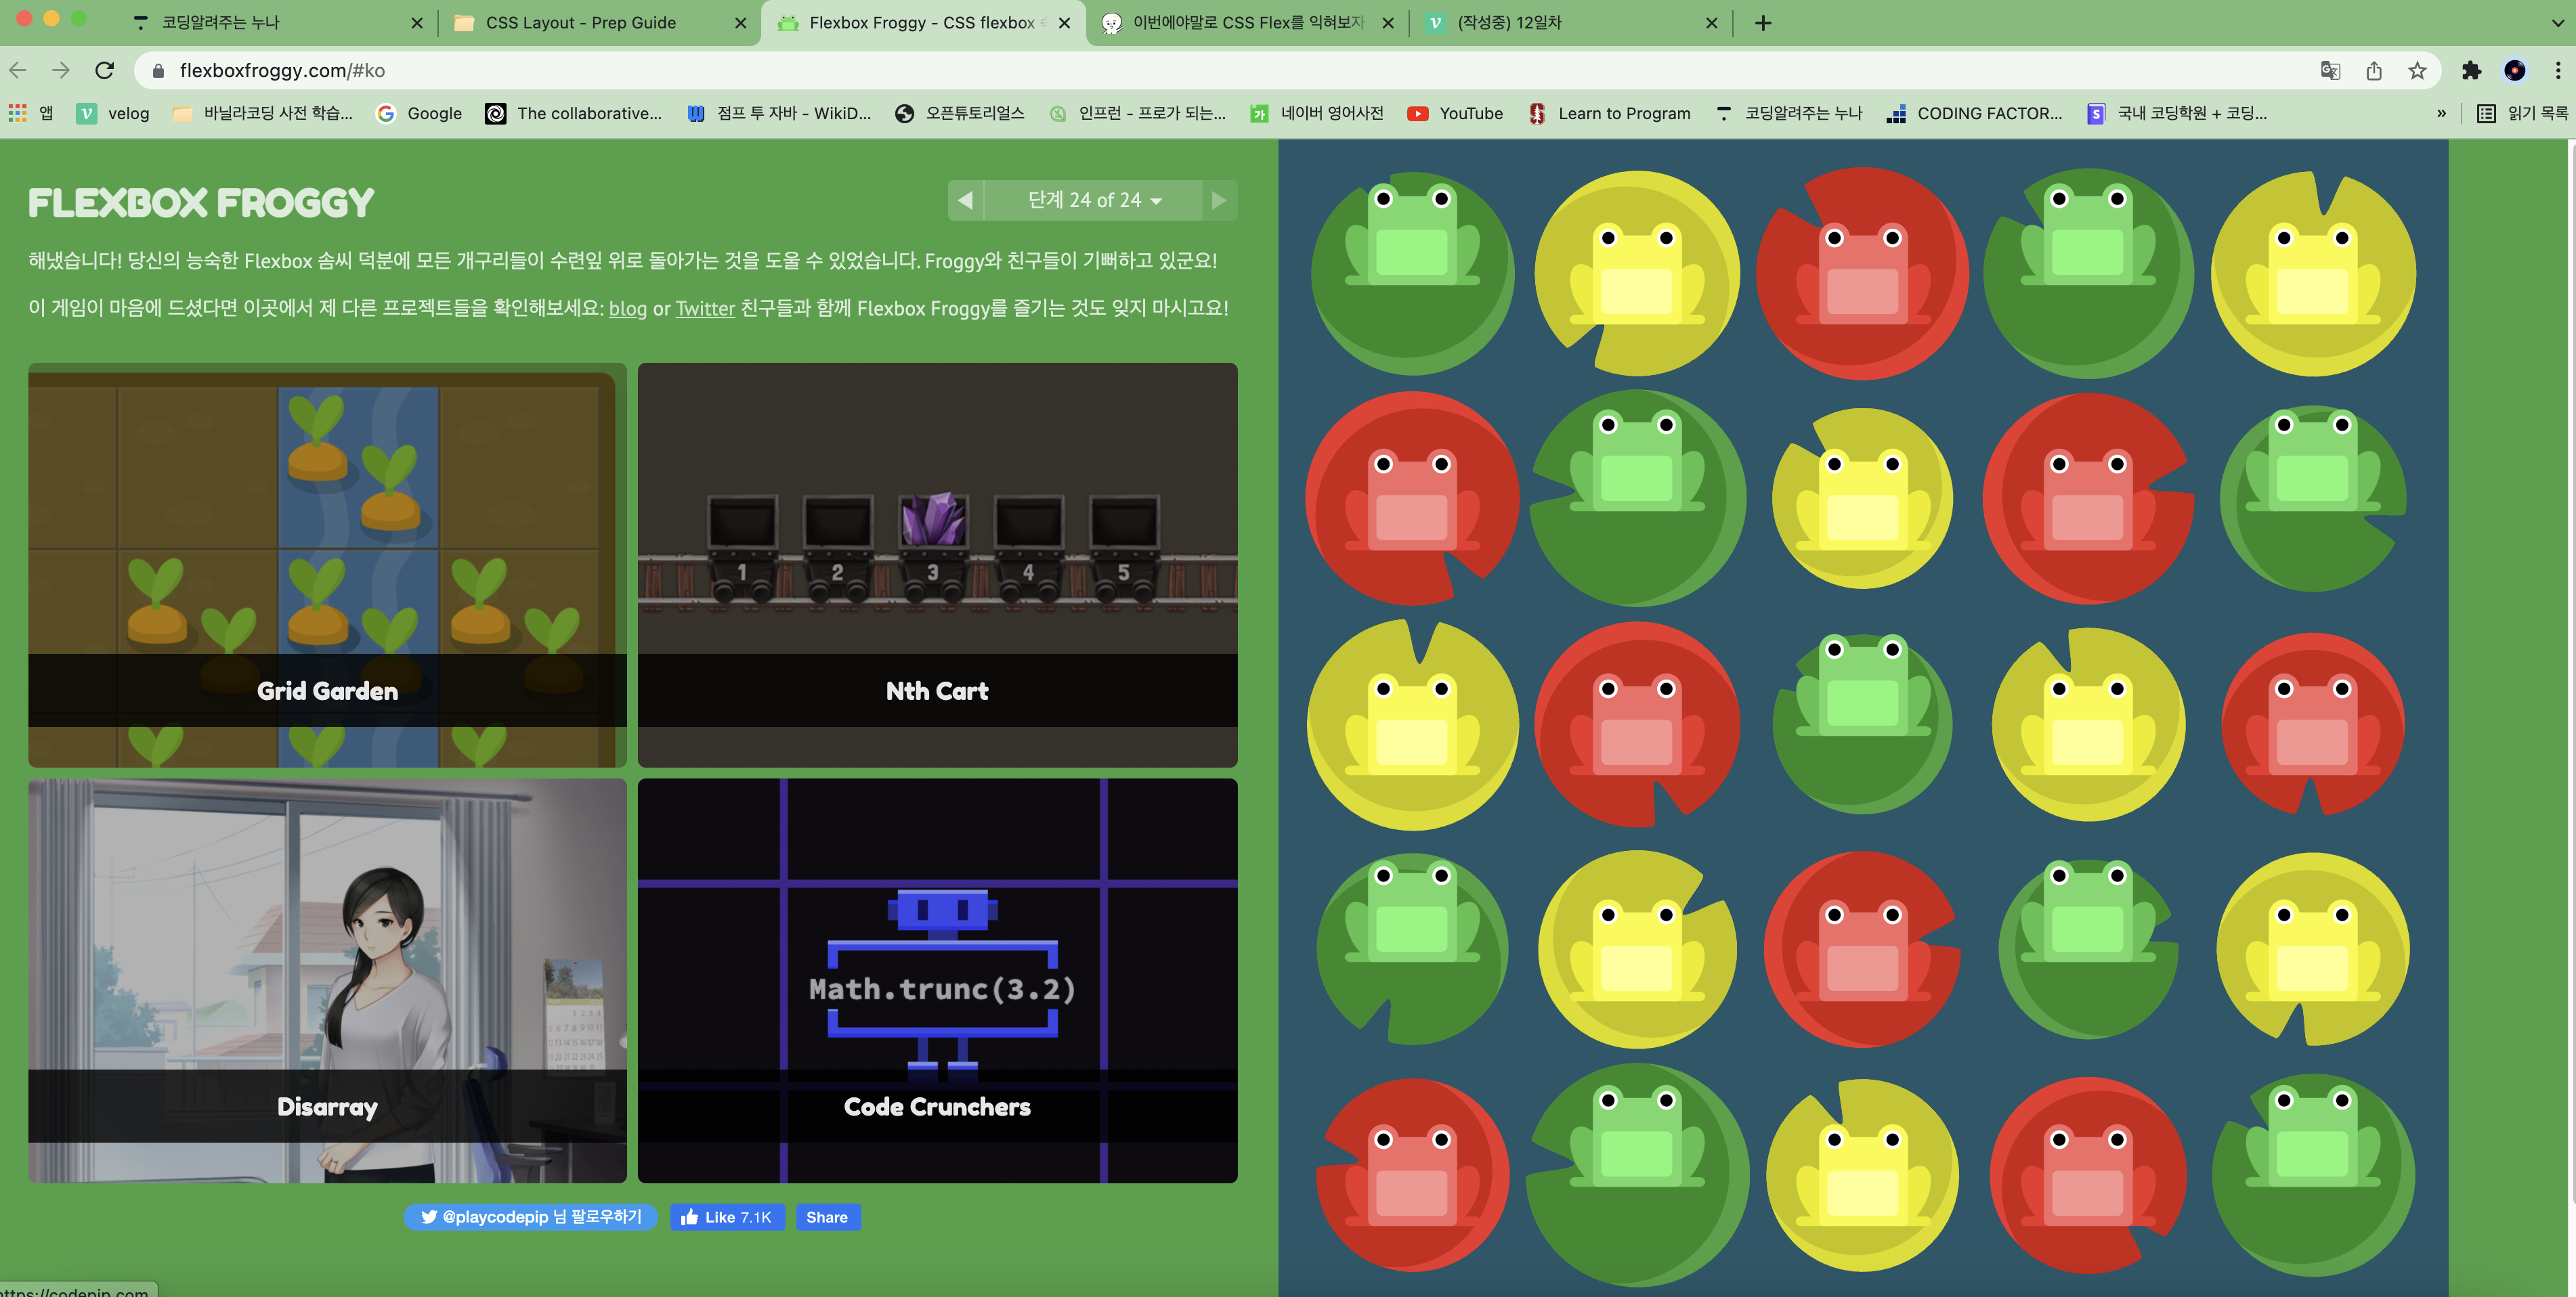2576x1297 pixels.
Task: Open The collaborative bookmark
Action: click(x=574, y=113)
